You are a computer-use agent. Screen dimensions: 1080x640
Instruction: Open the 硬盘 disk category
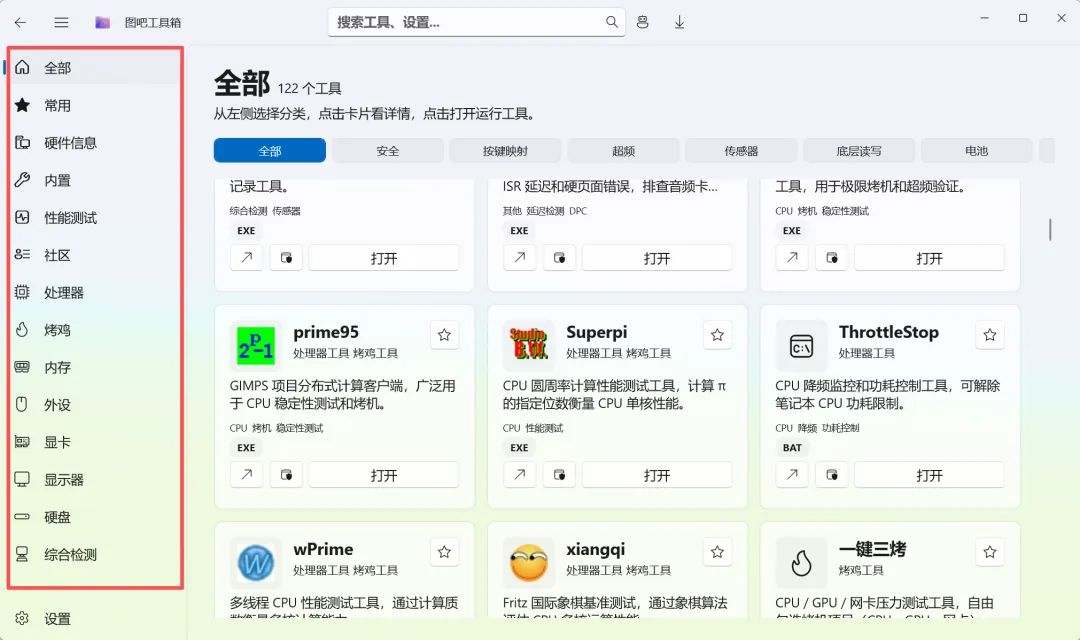pyautogui.click(x=94, y=517)
